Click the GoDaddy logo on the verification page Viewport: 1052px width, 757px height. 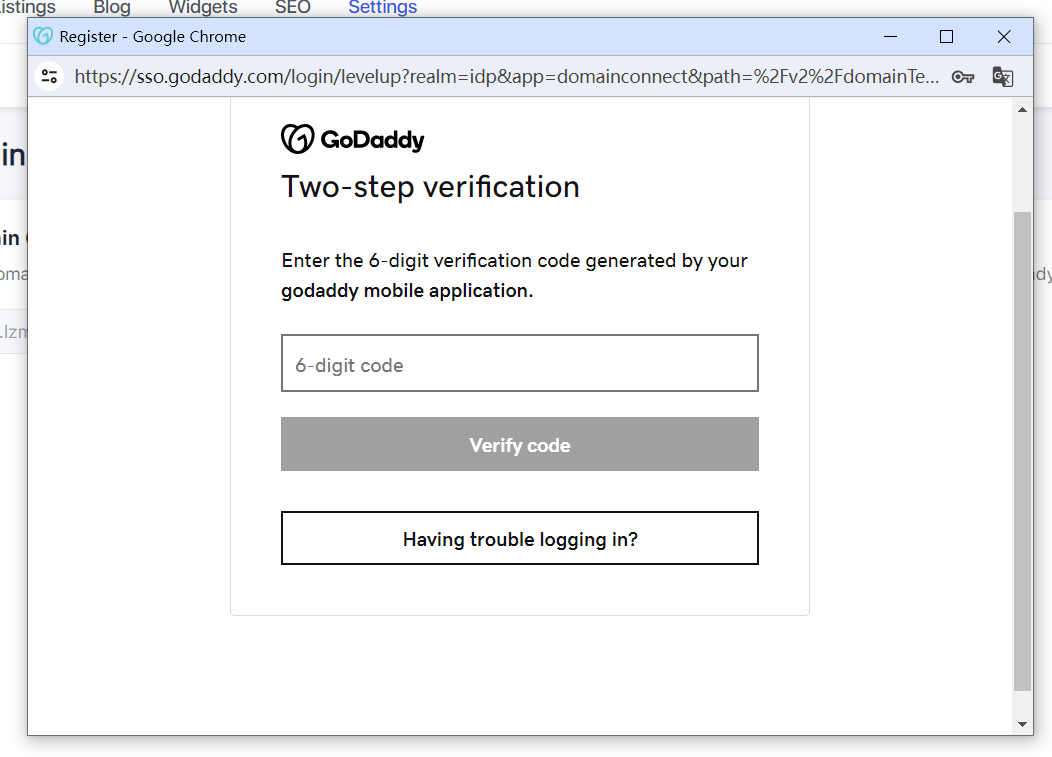[353, 139]
